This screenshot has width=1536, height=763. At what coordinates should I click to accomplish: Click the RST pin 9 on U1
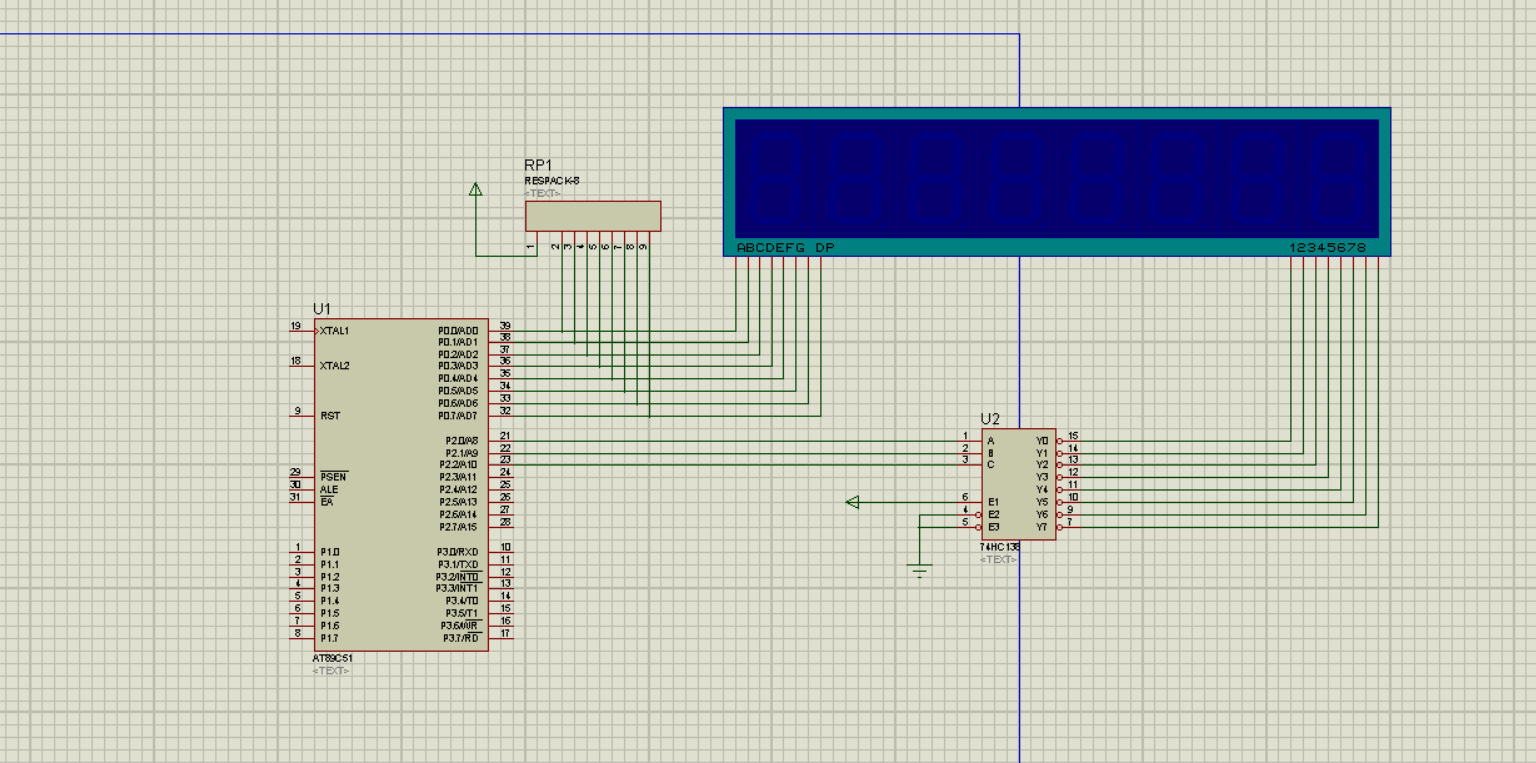coord(303,415)
